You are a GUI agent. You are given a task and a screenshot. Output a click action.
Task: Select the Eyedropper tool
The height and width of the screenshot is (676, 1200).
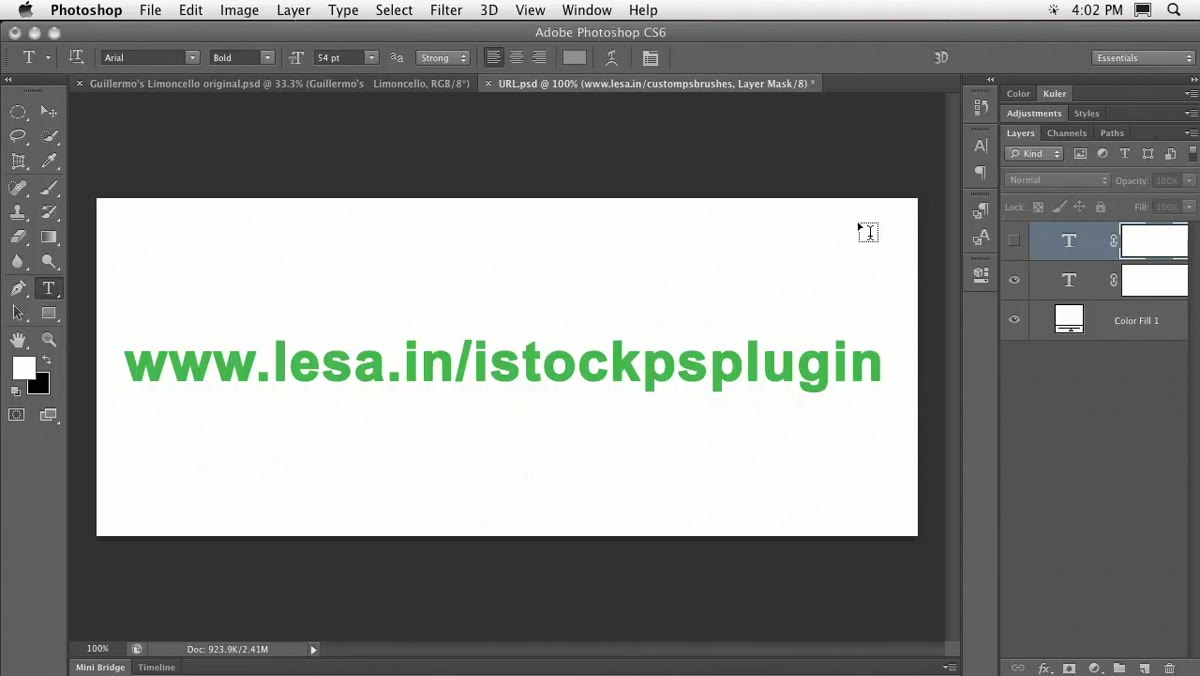click(x=49, y=161)
